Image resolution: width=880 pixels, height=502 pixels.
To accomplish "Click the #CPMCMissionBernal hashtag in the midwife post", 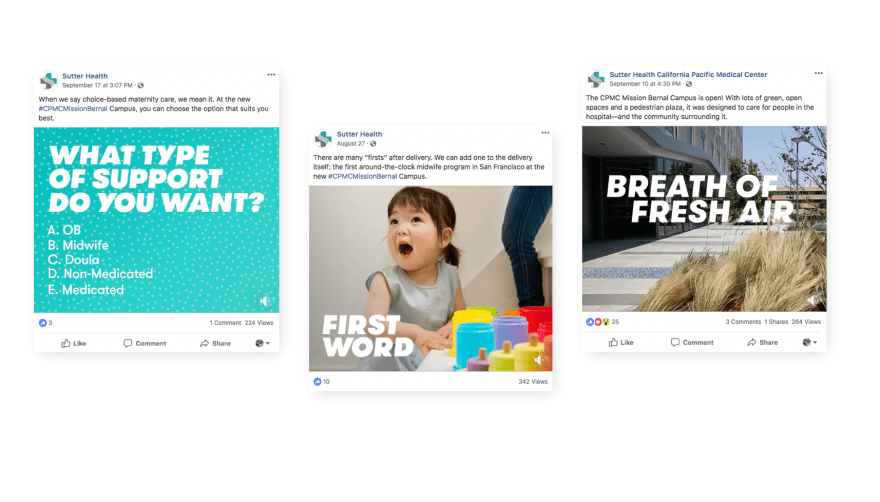I will [362, 176].
